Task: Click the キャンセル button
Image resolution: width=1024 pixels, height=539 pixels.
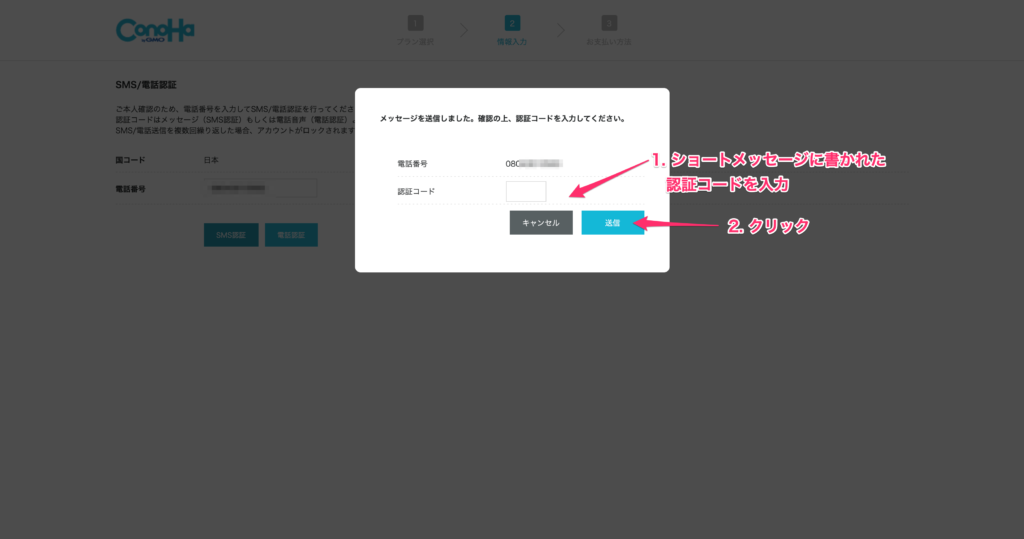Action: point(541,223)
